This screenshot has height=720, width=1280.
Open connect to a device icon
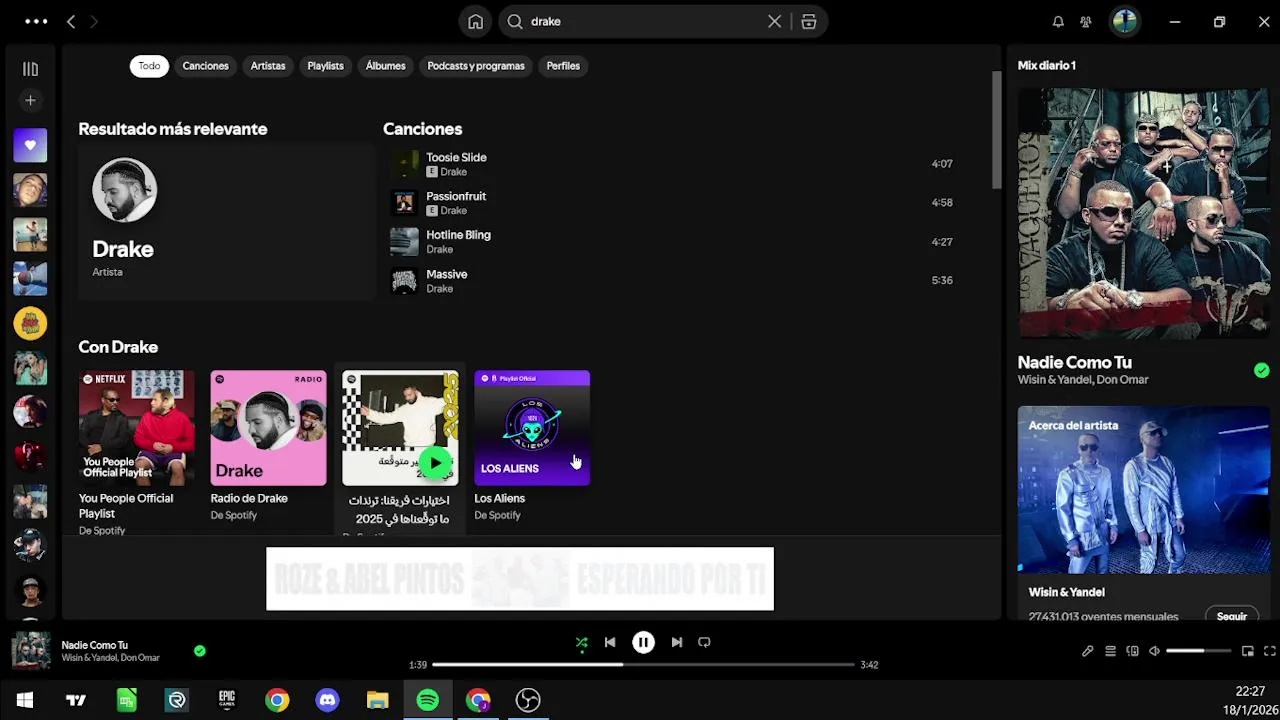(1132, 651)
